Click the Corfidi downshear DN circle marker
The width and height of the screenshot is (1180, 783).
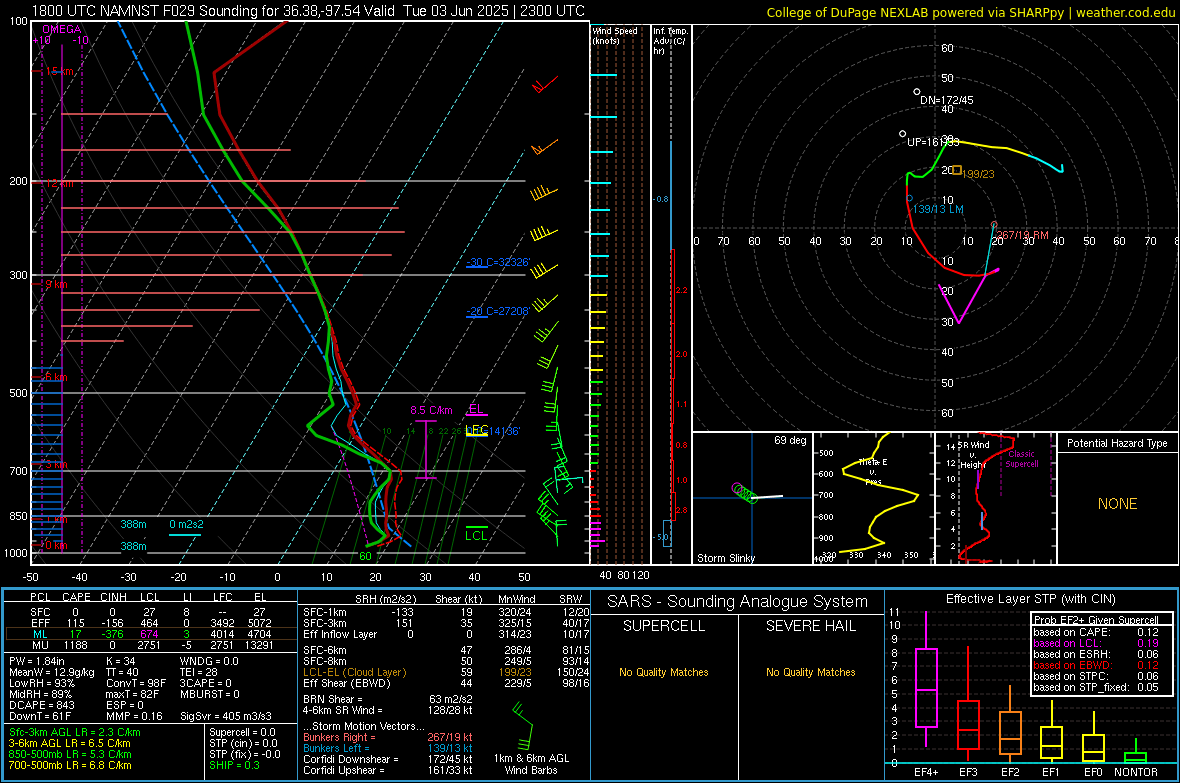[x=917, y=92]
